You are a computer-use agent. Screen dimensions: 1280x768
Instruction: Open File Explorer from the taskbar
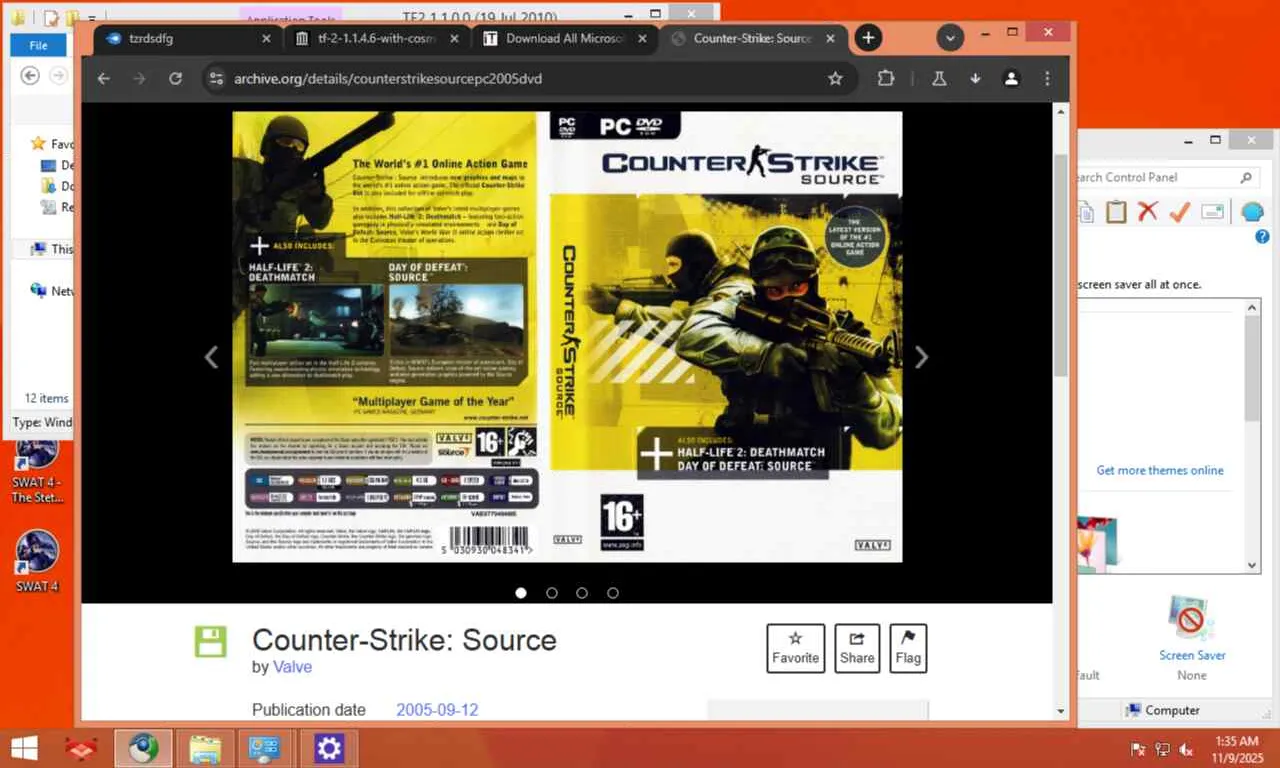(x=205, y=748)
